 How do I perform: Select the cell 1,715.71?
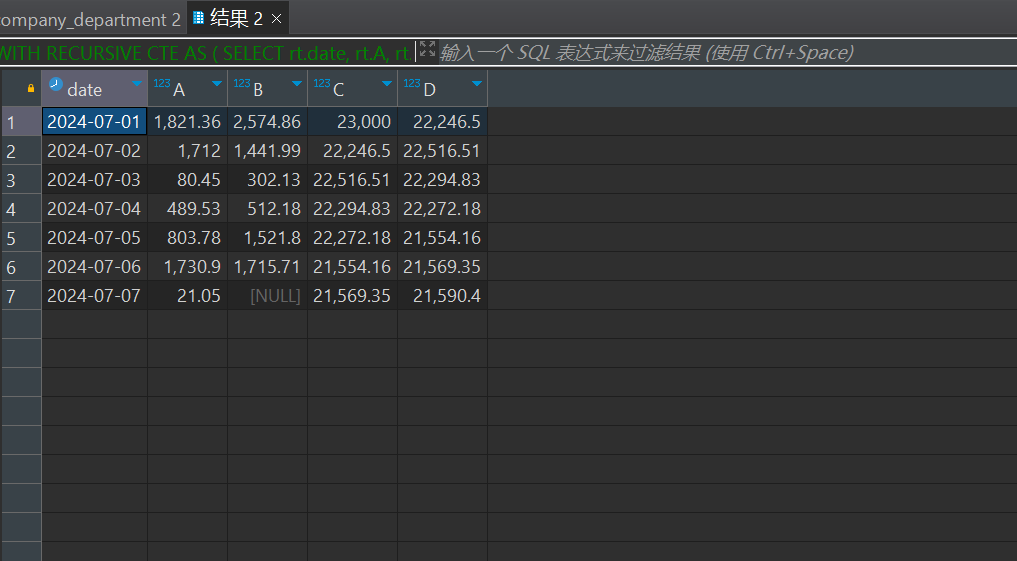(x=267, y=267)
